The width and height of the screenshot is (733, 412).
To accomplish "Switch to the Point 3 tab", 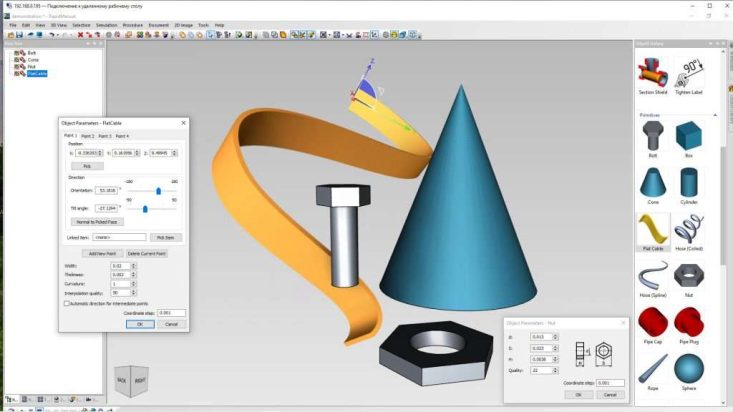I will pyautogui.click(x=105, y=136).
